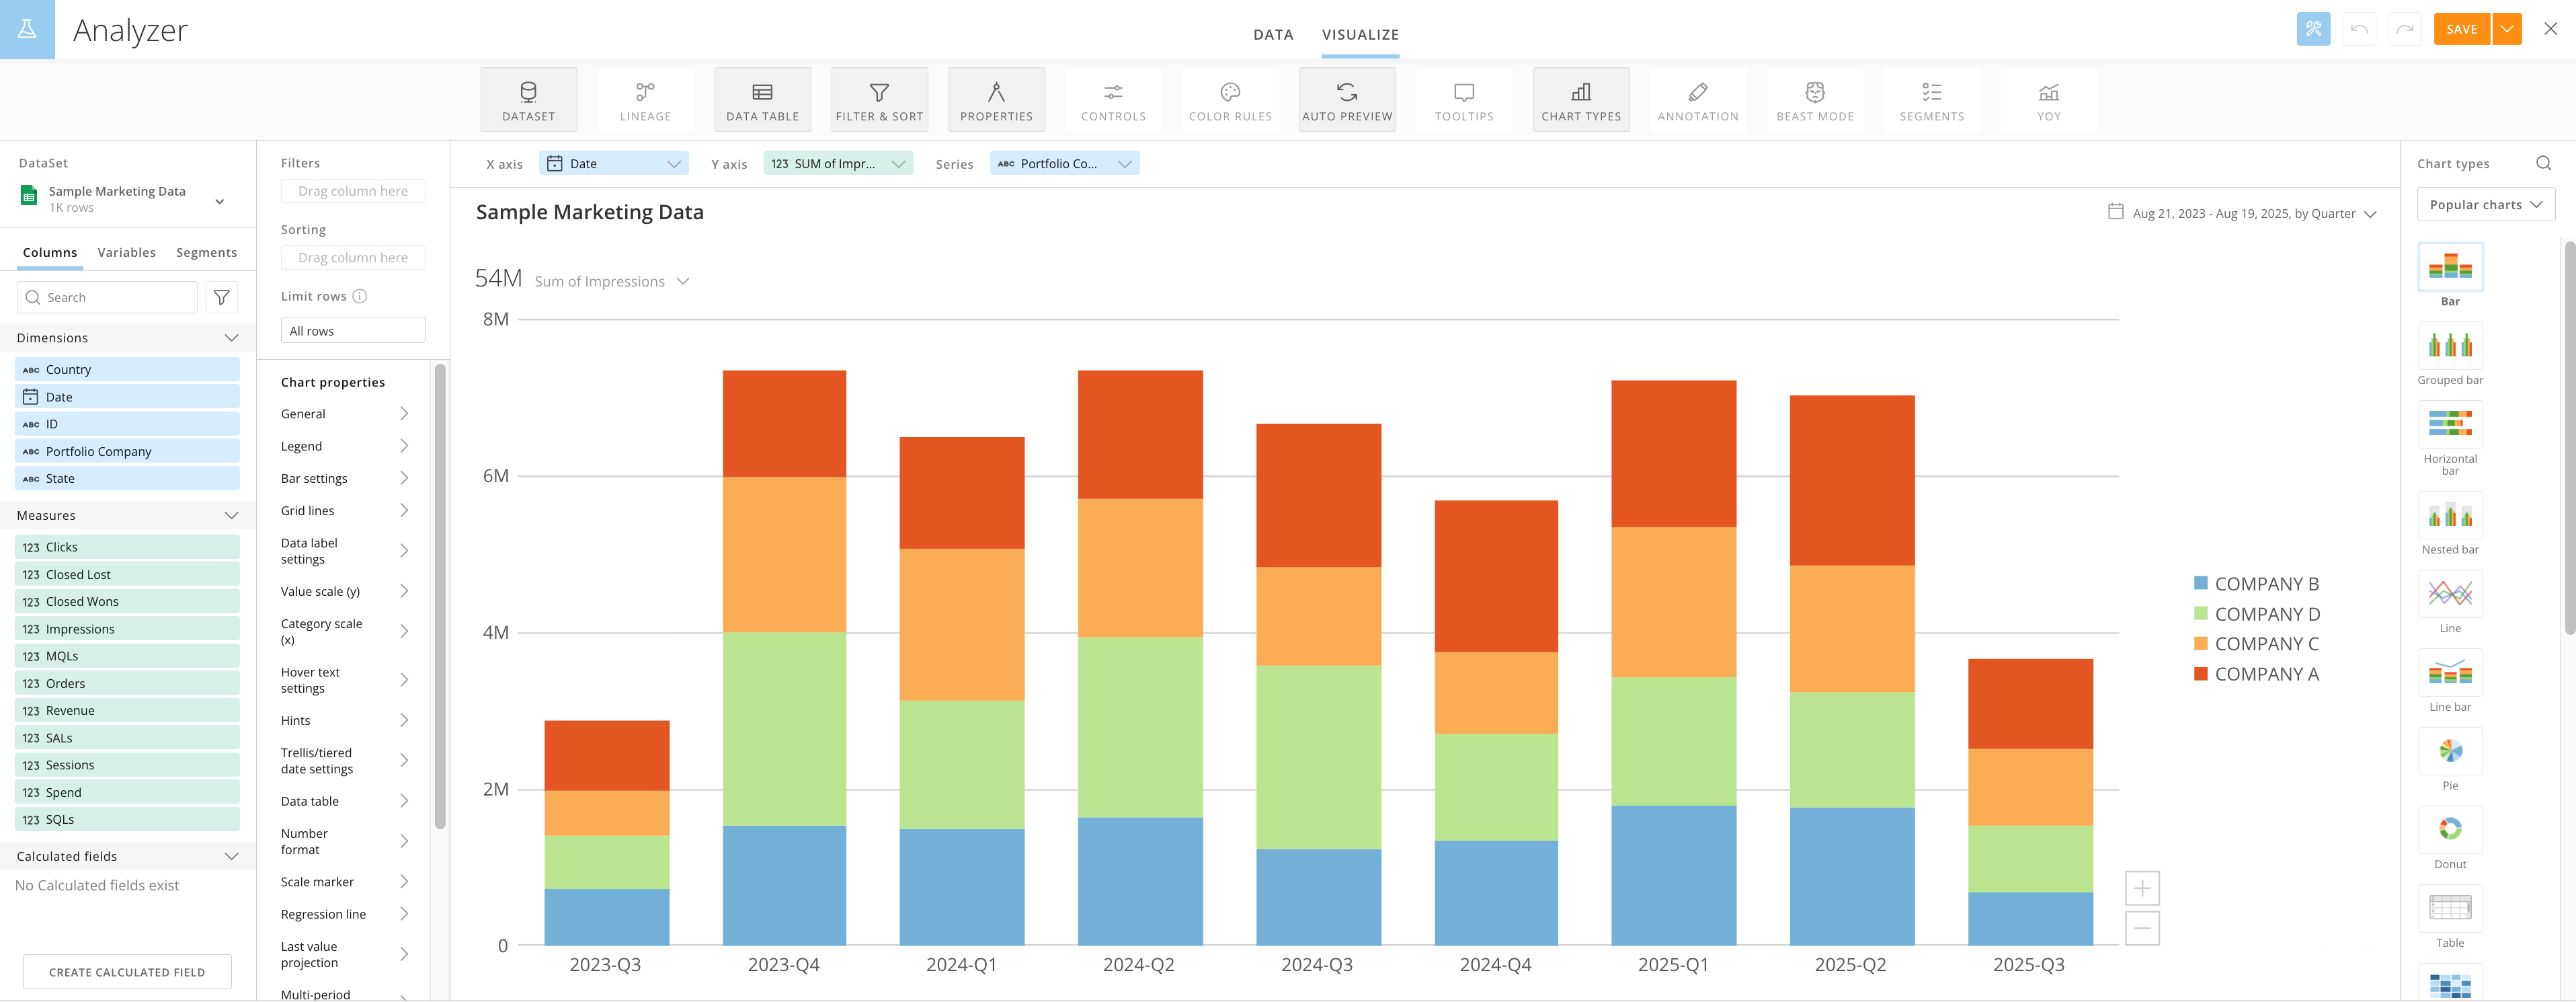Click the Create Calculated Field button
Image resolution: width=2576 pixels, height=1002 pixels.
tap(127, 971)
